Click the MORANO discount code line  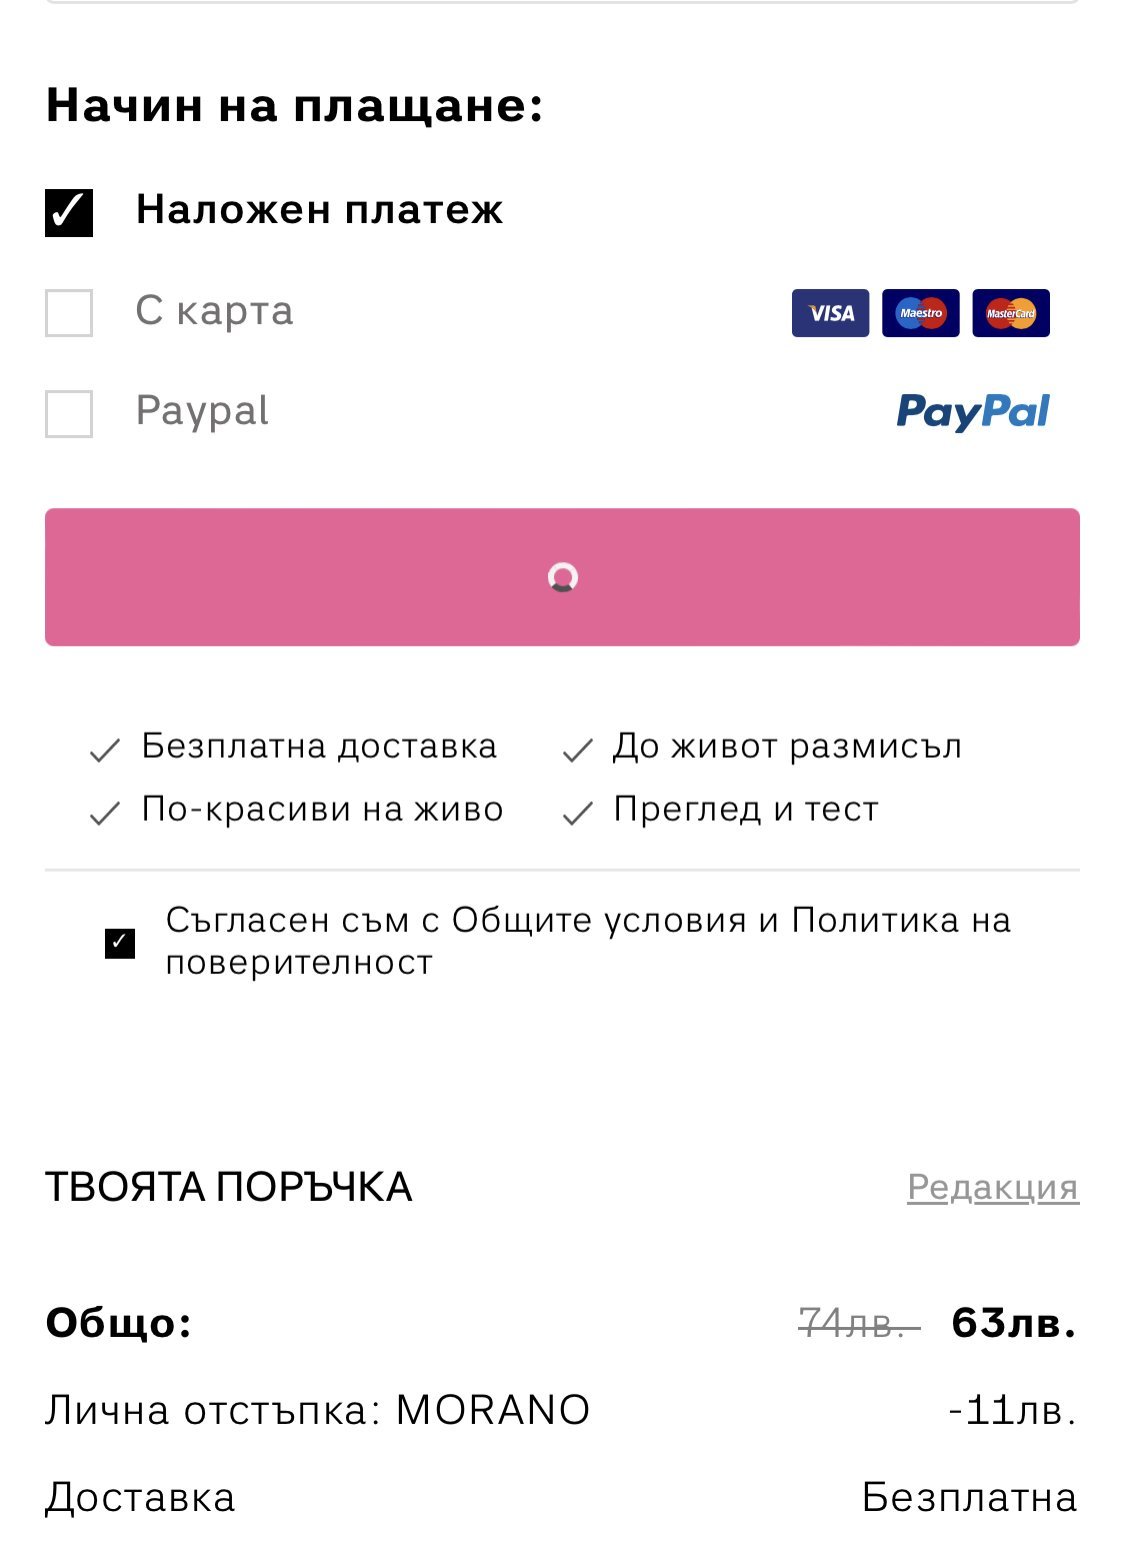click(317, 1410)
